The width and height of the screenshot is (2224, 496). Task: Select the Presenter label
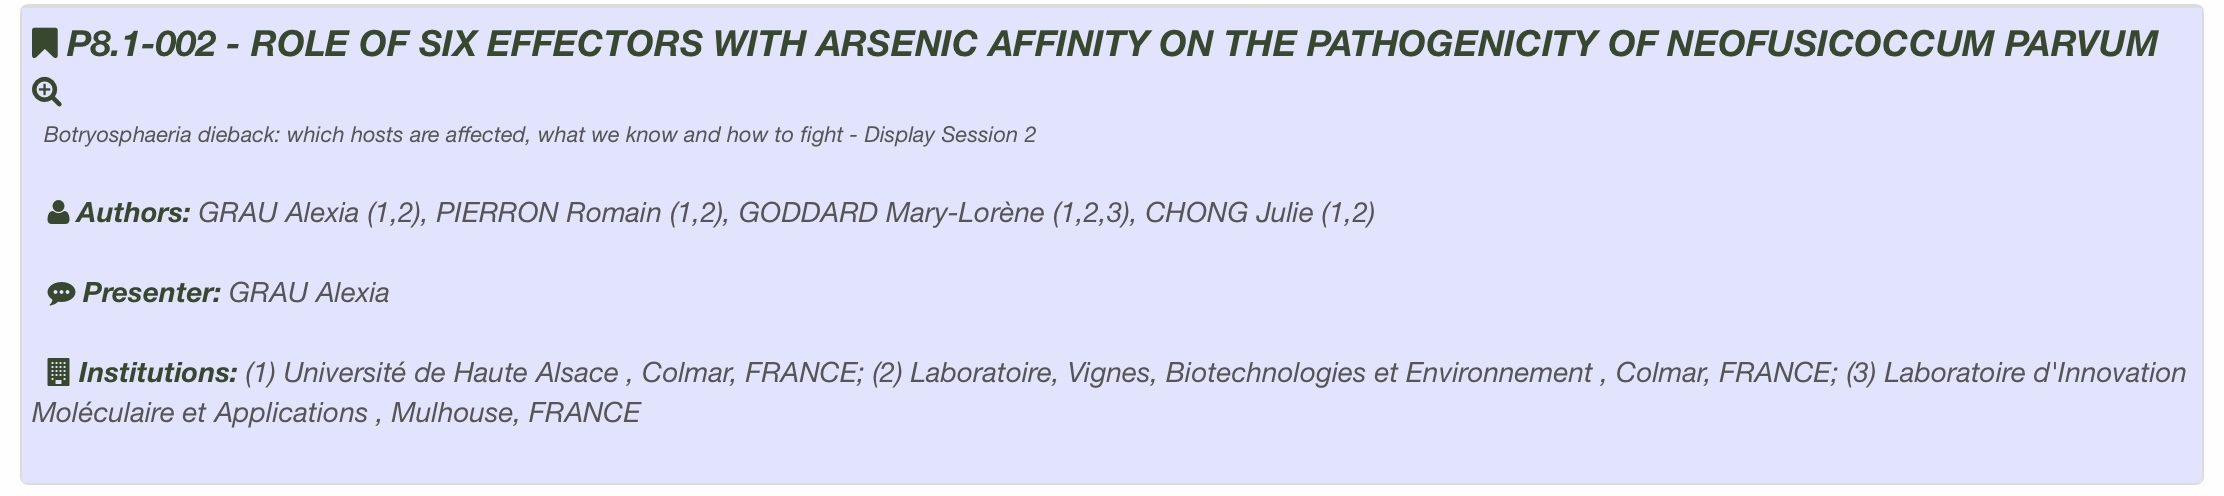[152, 293]
